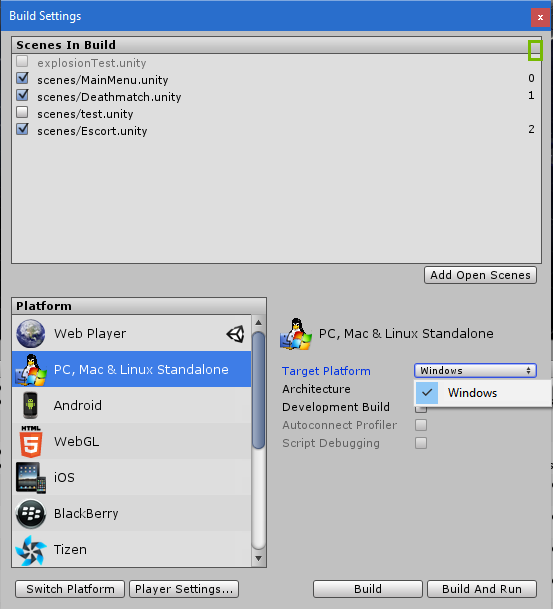The height and width of the screenshot is (609, 553).
Task: Click the Switch Platform button
Action: (x=70, y=589)
